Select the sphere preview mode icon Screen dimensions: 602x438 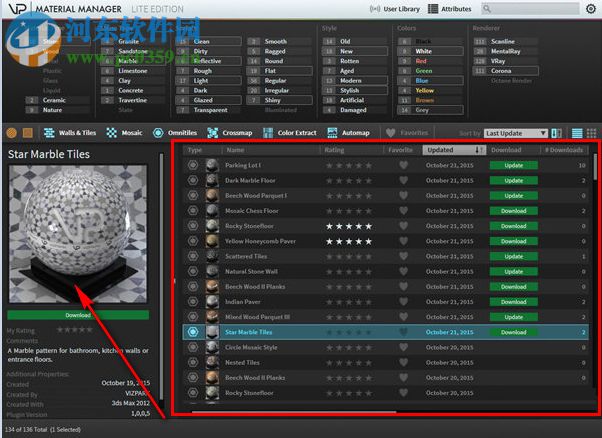[x=12, y=133]
